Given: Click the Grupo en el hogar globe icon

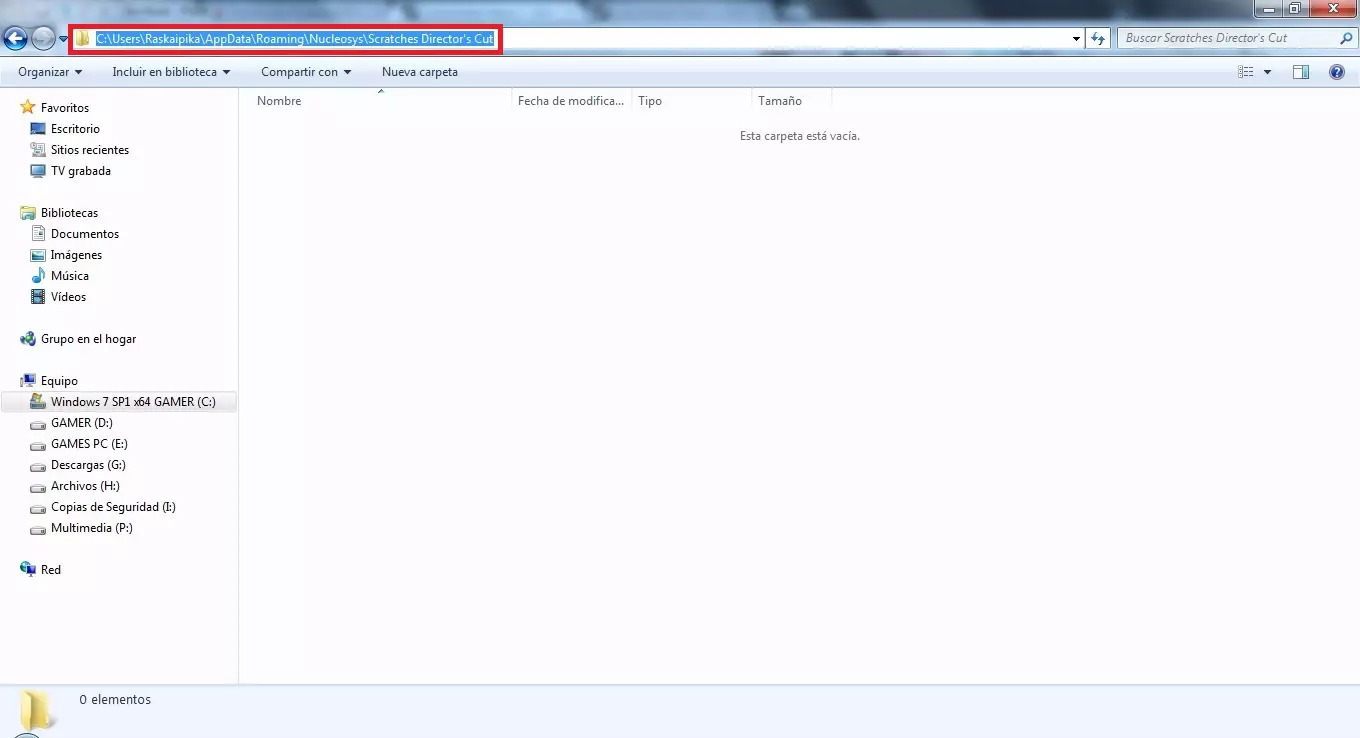Looking at the screenshot, I should click(28, 339).
